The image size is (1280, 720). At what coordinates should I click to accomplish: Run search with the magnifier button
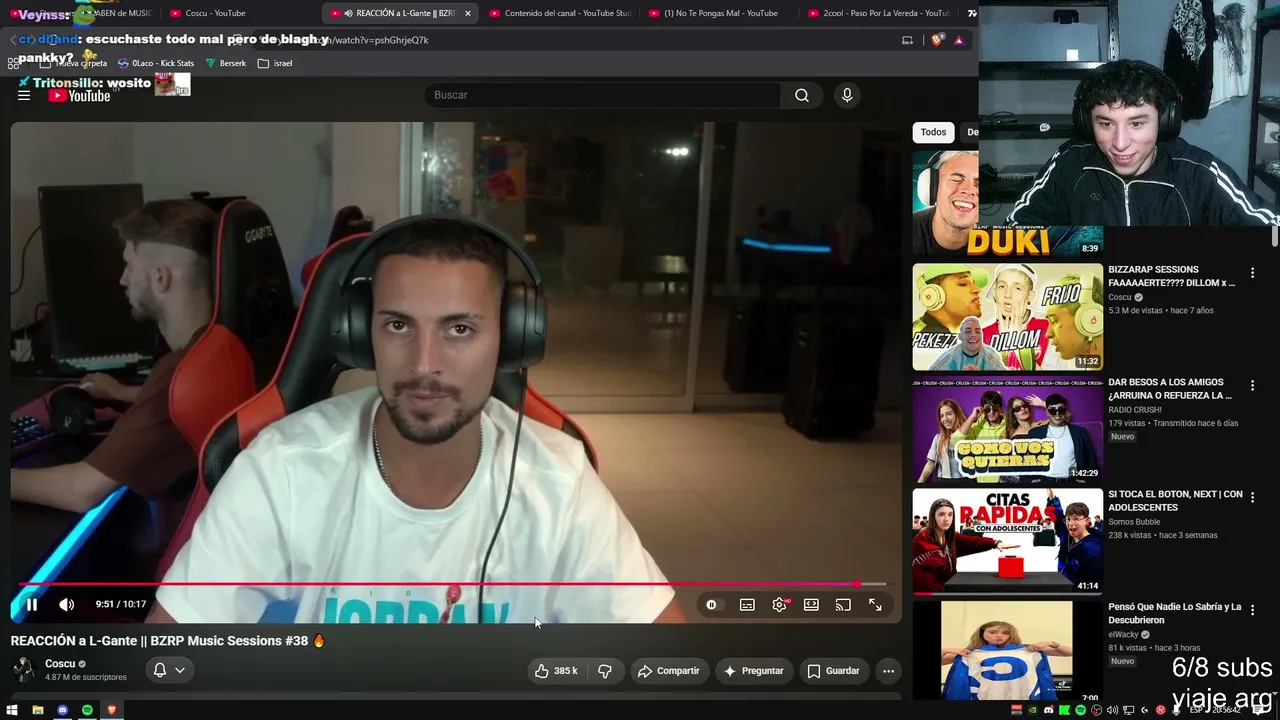(x=802, y=95)
